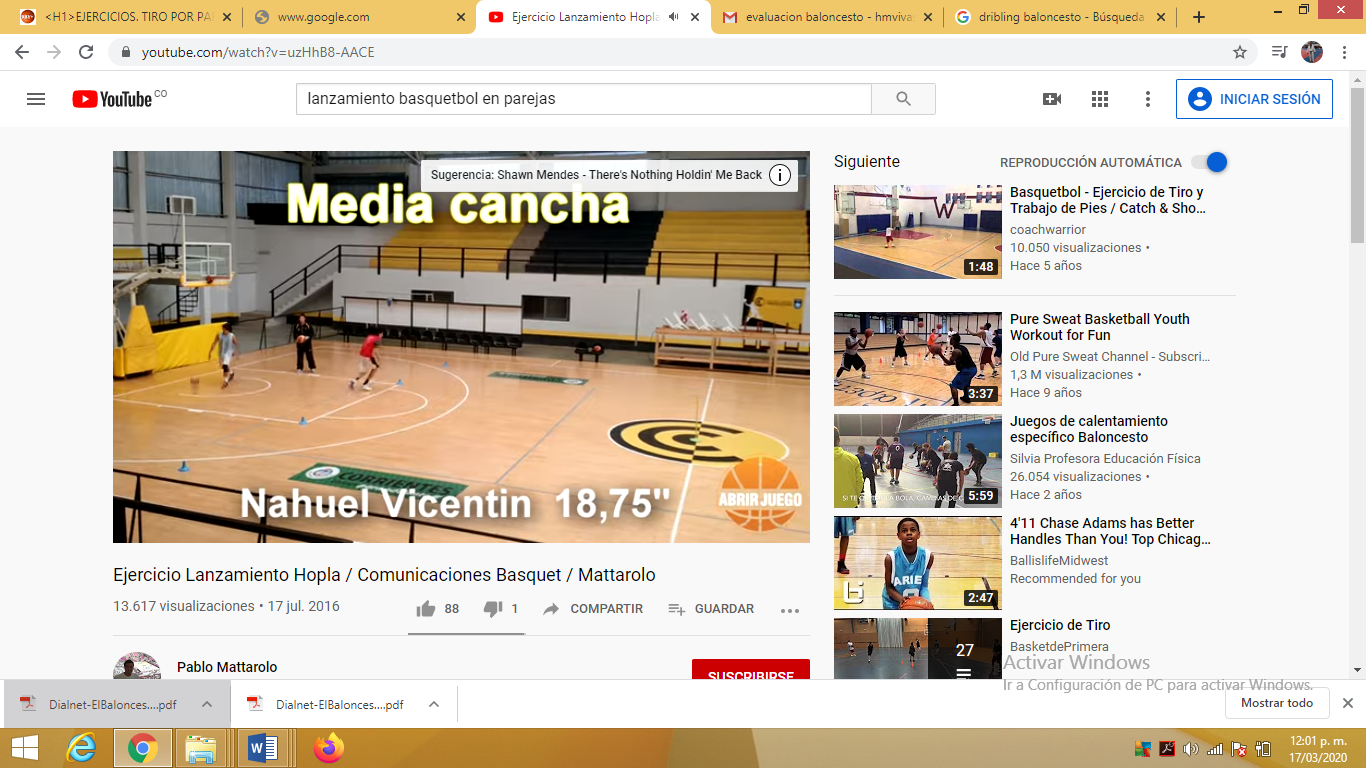Bookmark this page with star icon
The height and width of the screenshot is (768, 1366).
[1240, 52]
